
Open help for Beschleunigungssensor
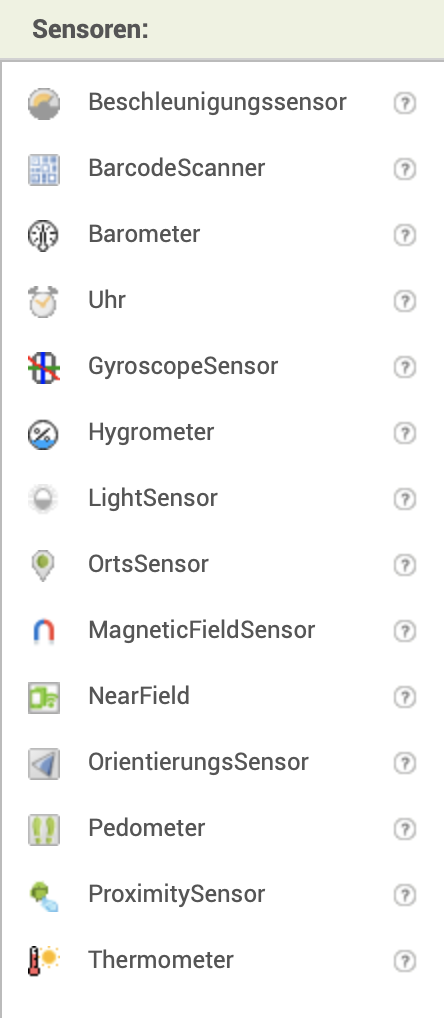click(404, 103)
